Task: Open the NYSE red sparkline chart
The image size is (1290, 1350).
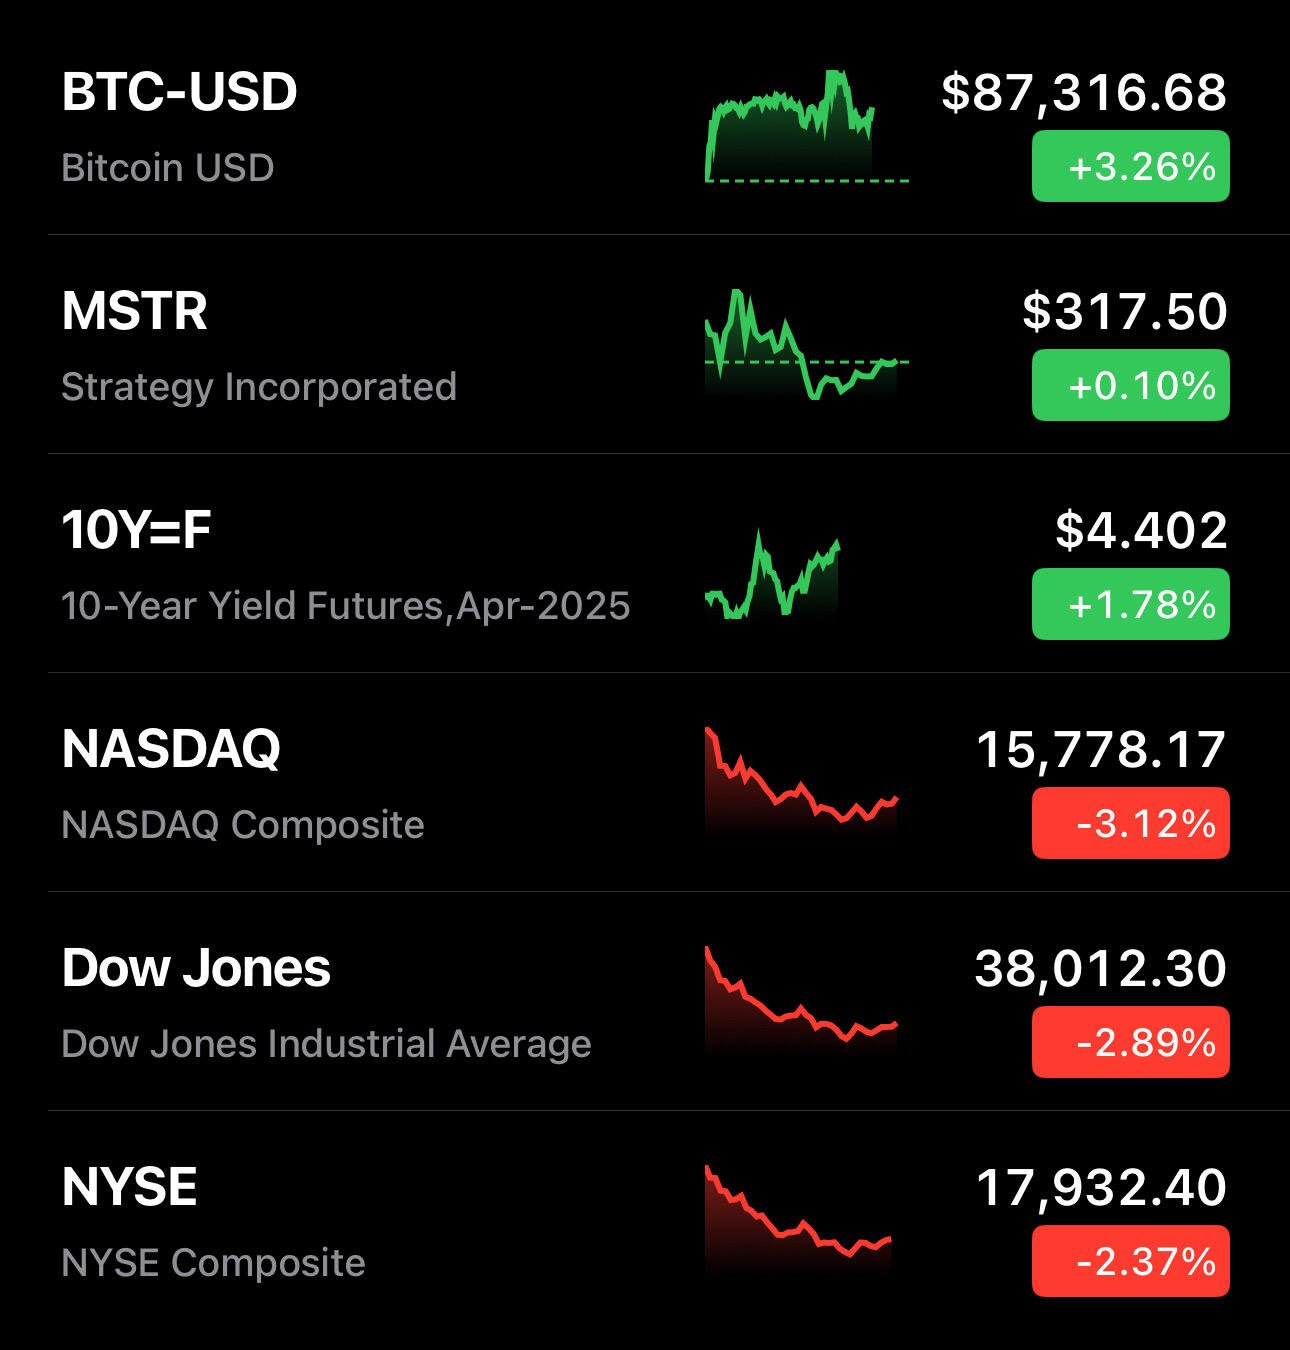Action: click(x=798, y=1219)
